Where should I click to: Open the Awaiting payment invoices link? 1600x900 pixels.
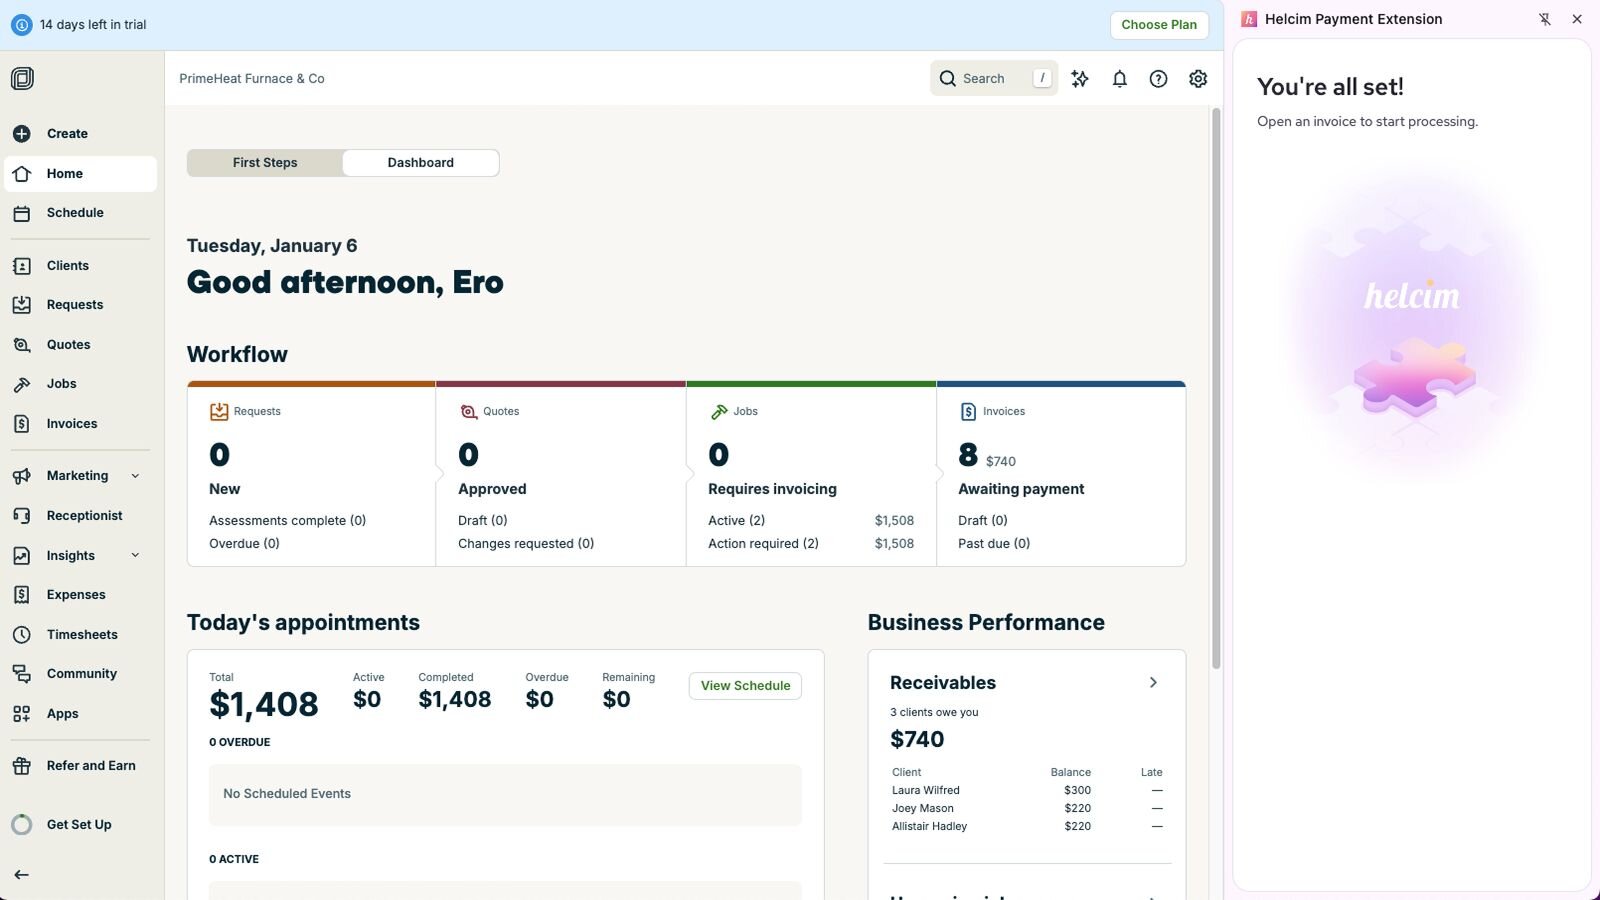pos(1020,489)
